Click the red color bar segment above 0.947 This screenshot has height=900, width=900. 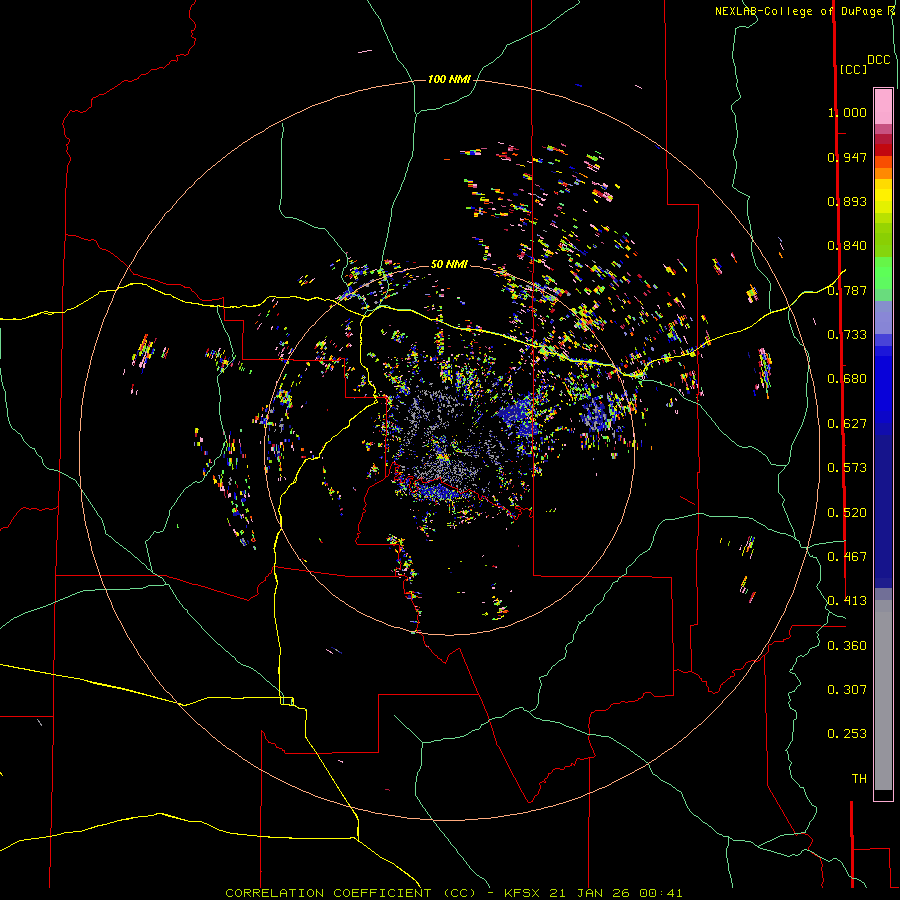click(x=883, y=149)
